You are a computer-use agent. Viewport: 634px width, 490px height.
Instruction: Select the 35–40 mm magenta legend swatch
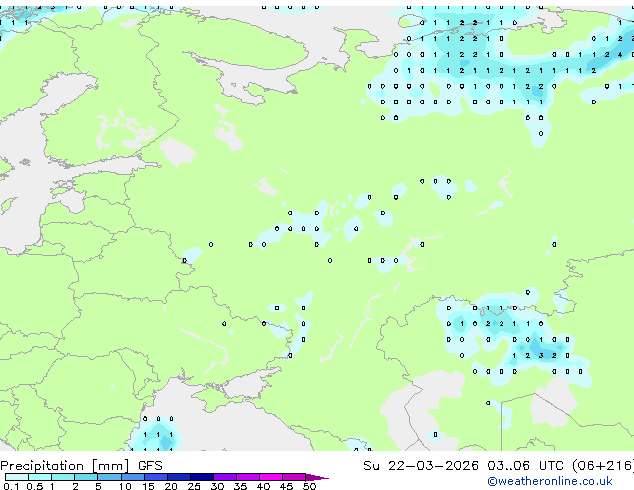pyautogui.click(x=248, y=477)
